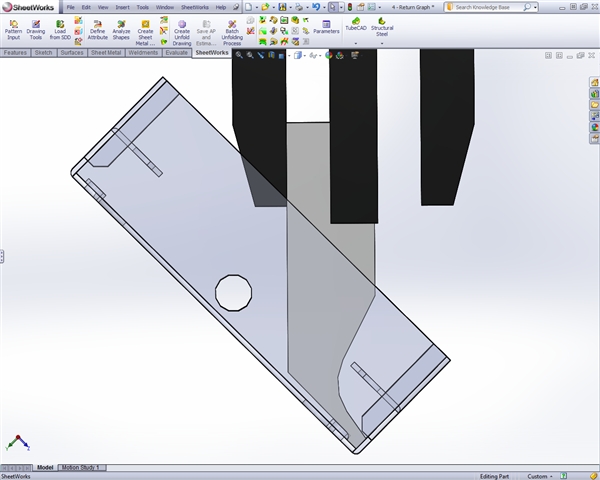Open the Motion Study 1 tab
The image size is (600, 480).
pyautogui.click(x=82, y=467)
